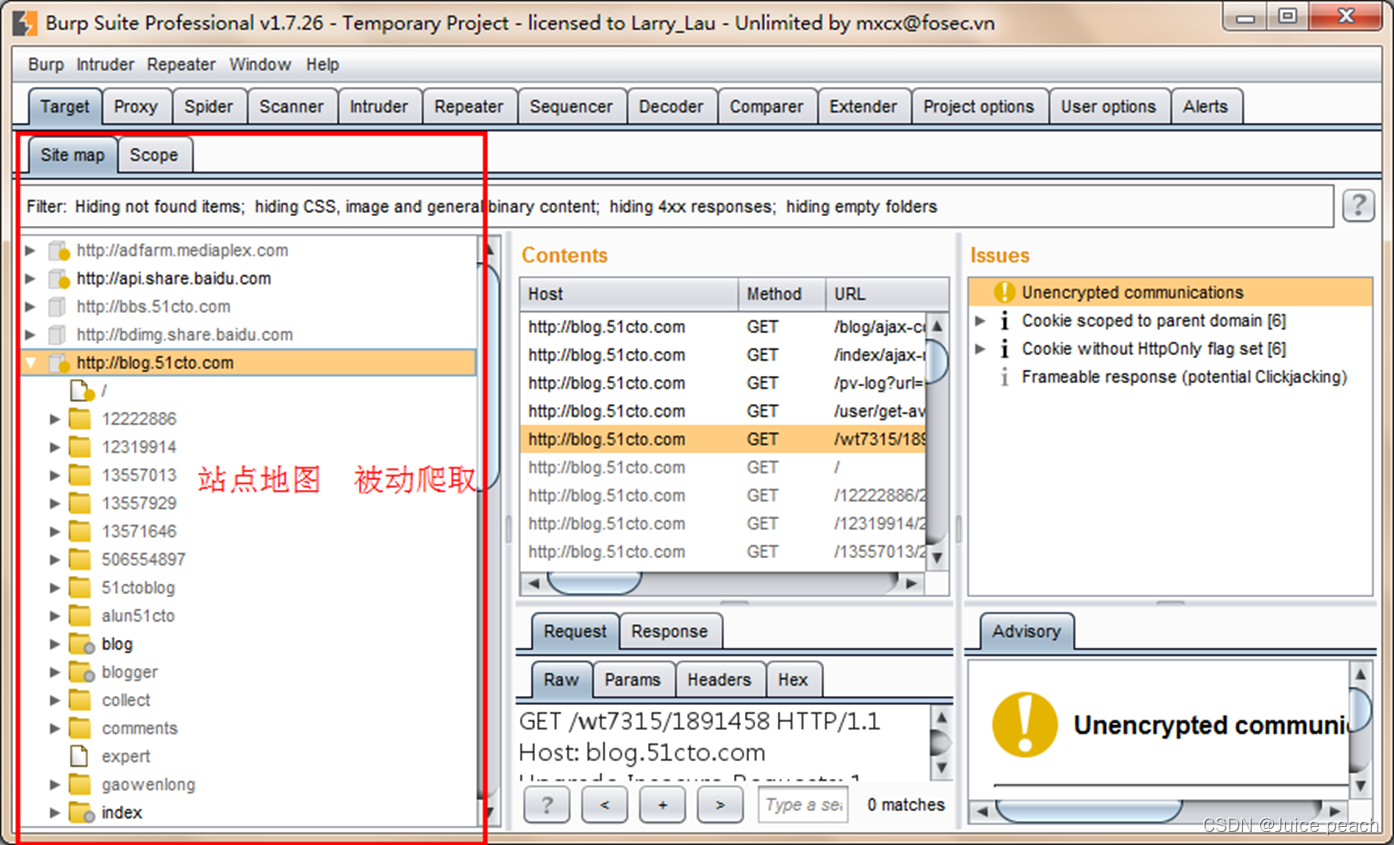Screen dimensions: 1394x845
Task: Click the folder icon for 13571646
Action: [x=80, y=531]
